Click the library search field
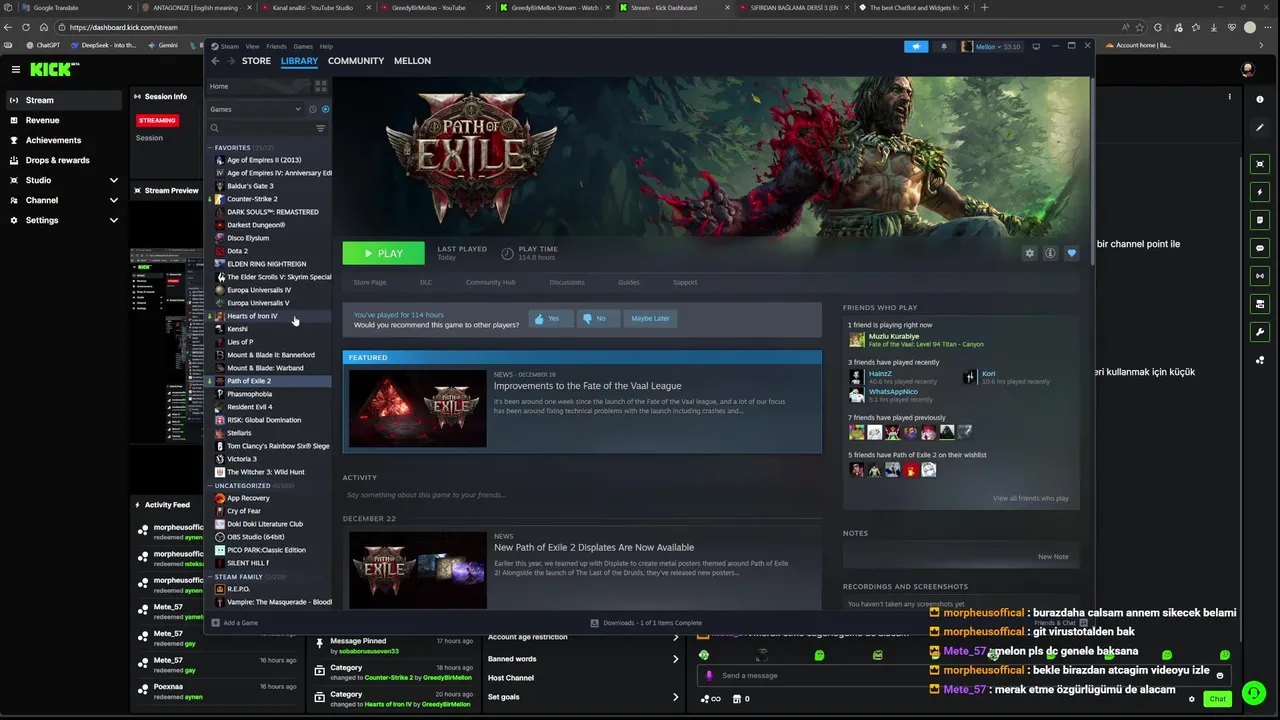Viewport: 1280px width, 720px height. (261, 128)
